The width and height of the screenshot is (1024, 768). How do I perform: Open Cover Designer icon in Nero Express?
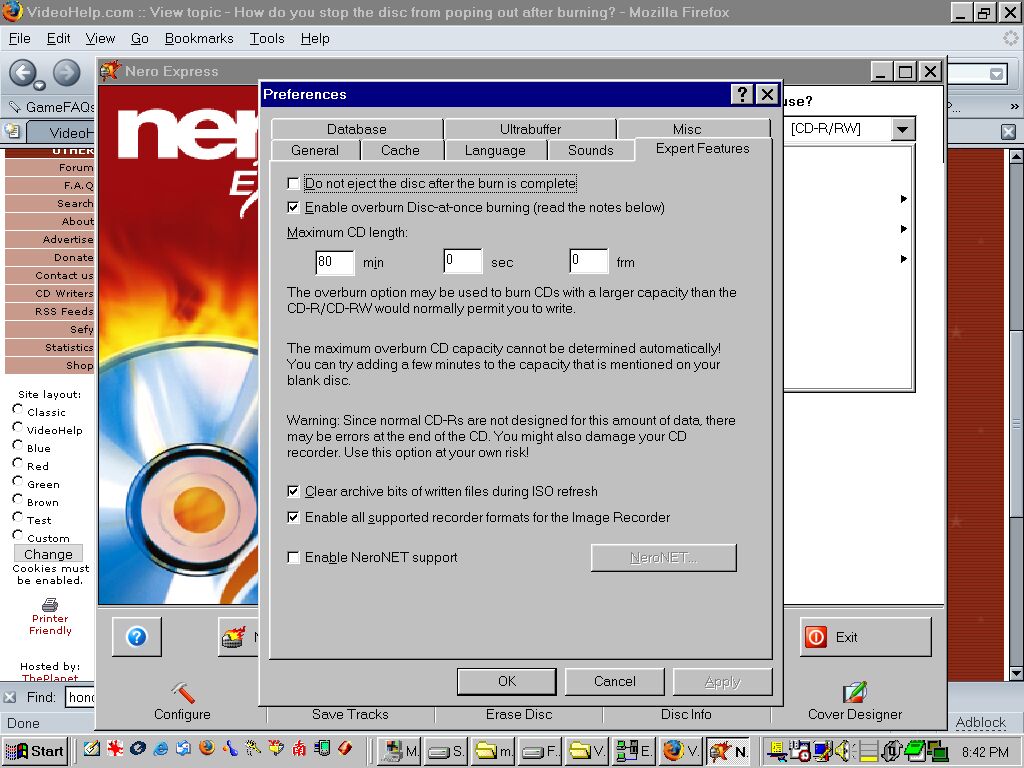pyautogui.click(x=854, y=692)
